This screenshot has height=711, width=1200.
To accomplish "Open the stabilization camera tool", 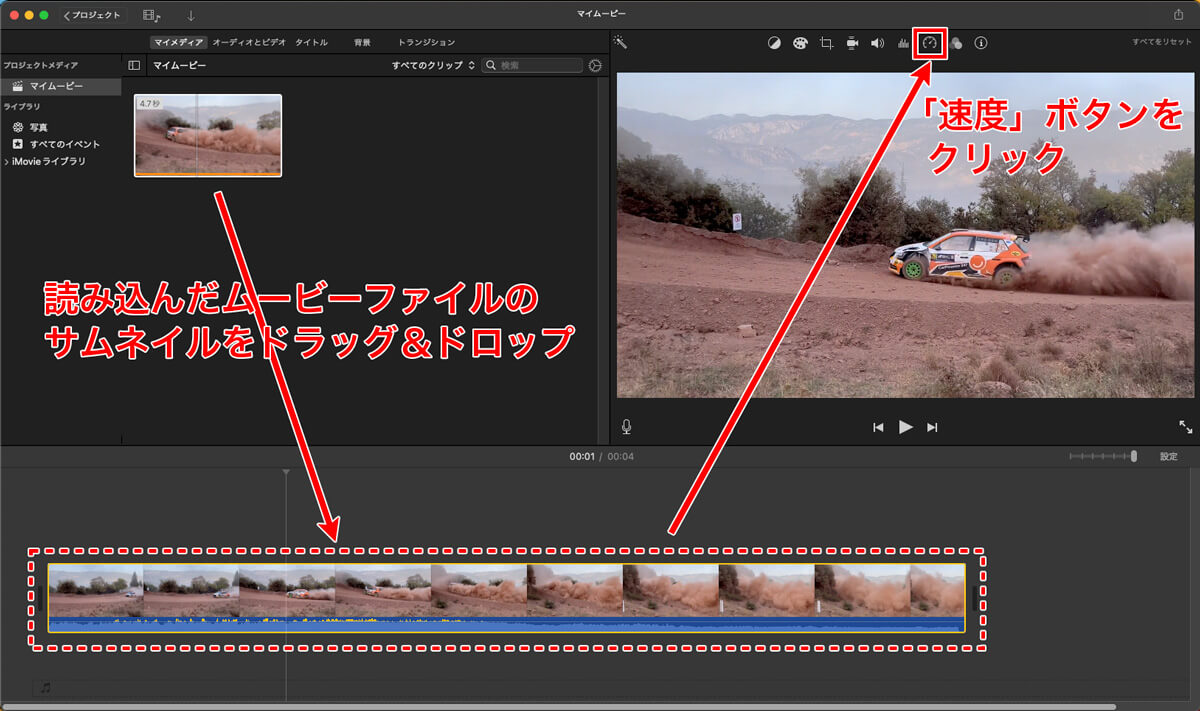I will [x=852, y=43].
